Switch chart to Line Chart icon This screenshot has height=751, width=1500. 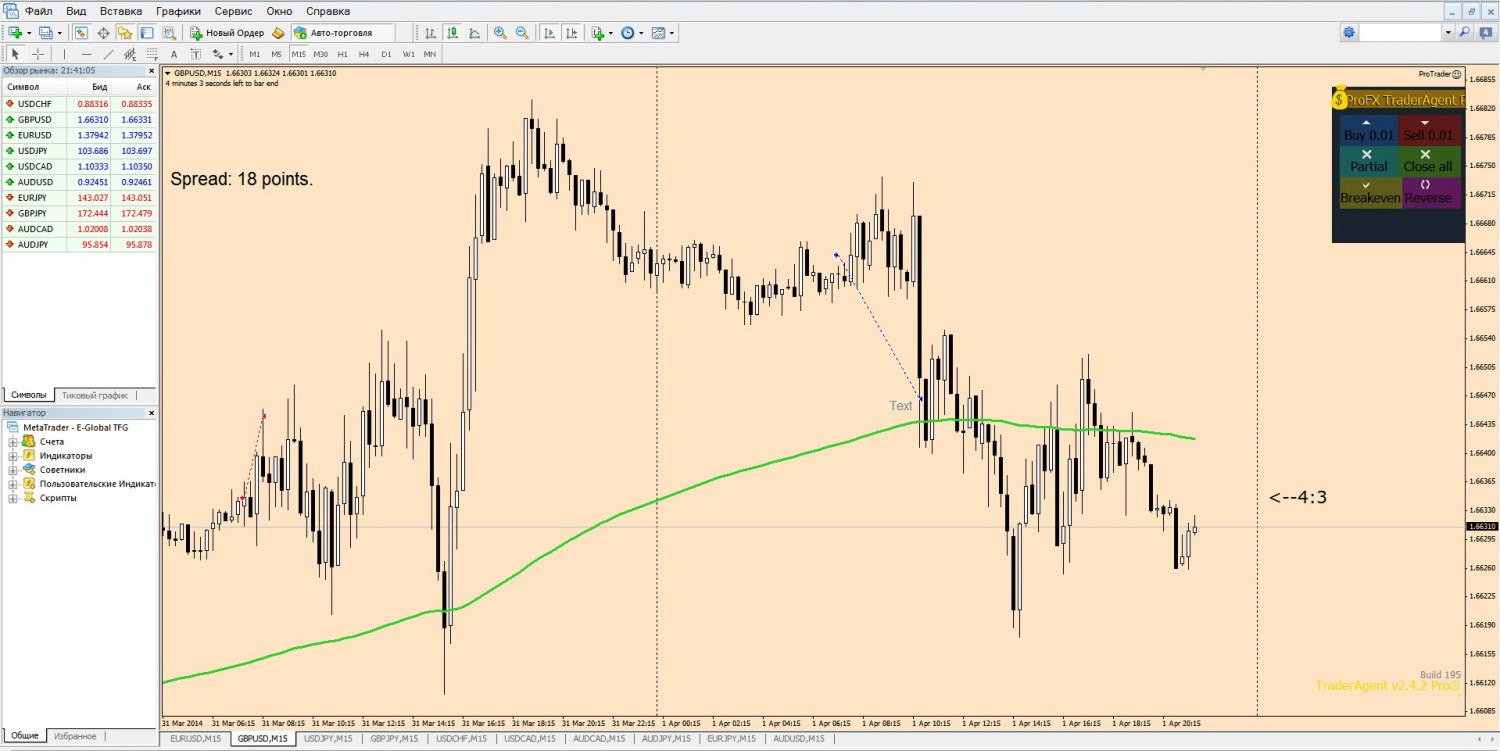[x=474, y=33]
